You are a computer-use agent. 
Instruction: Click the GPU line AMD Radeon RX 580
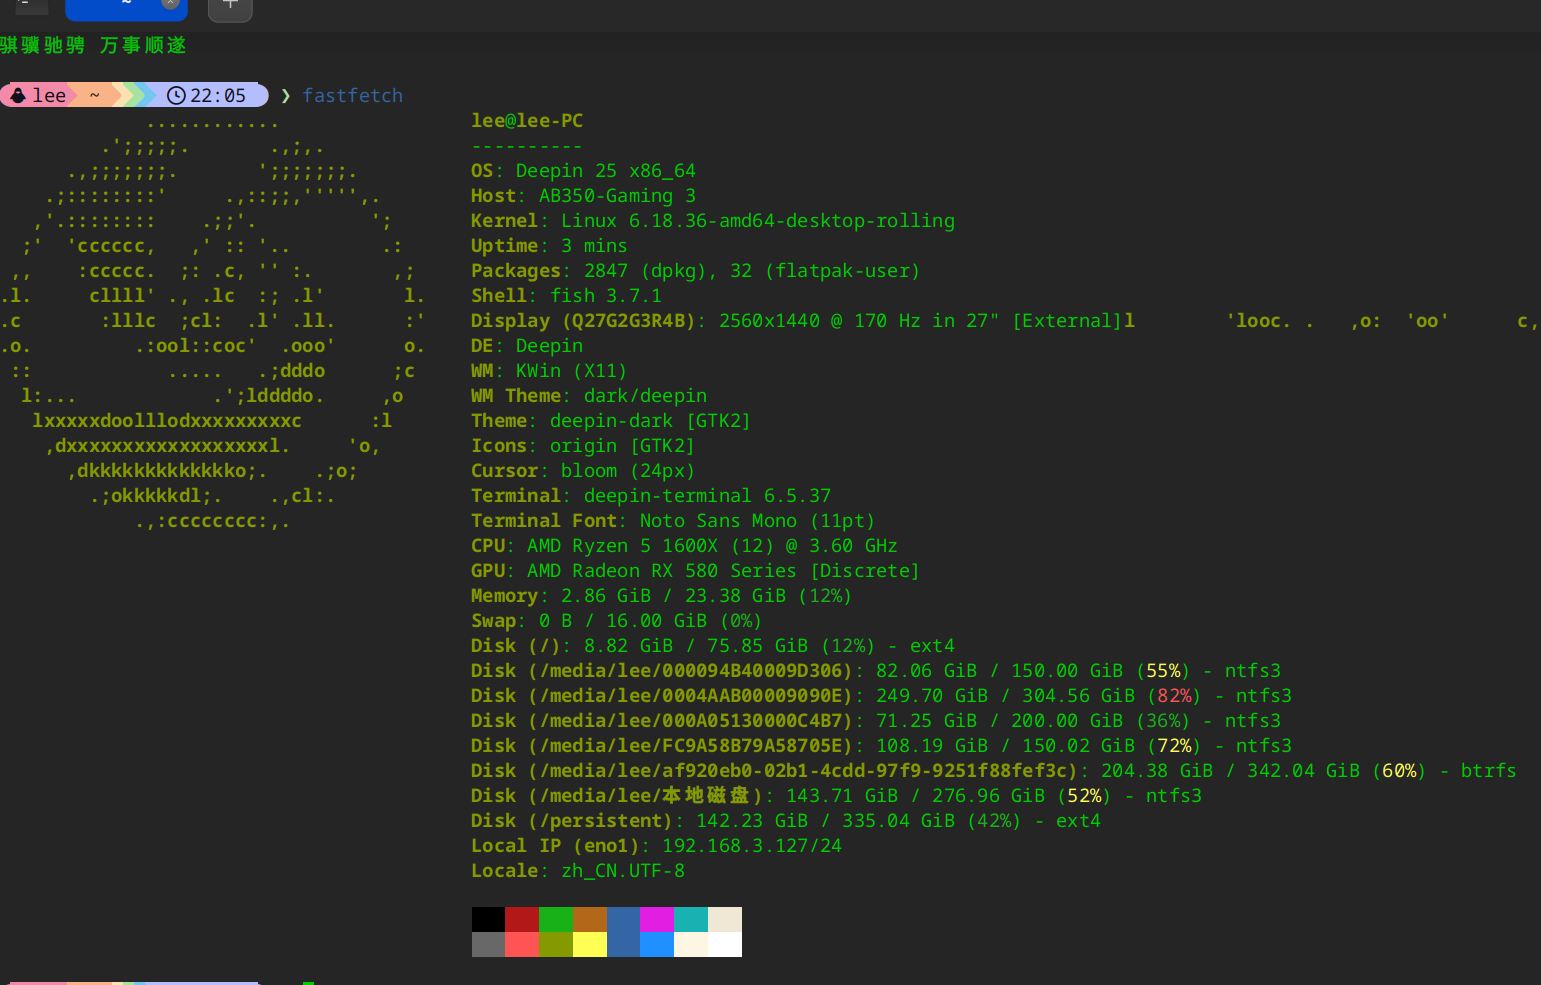click(x=695, y=571)
